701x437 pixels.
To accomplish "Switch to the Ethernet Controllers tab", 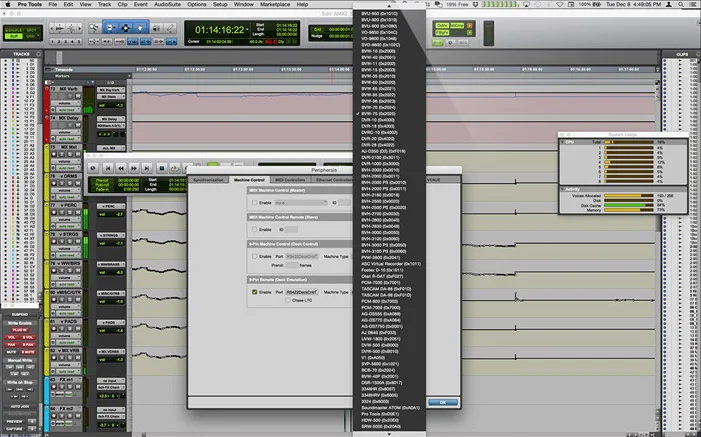I will click(x=333, y=180).
